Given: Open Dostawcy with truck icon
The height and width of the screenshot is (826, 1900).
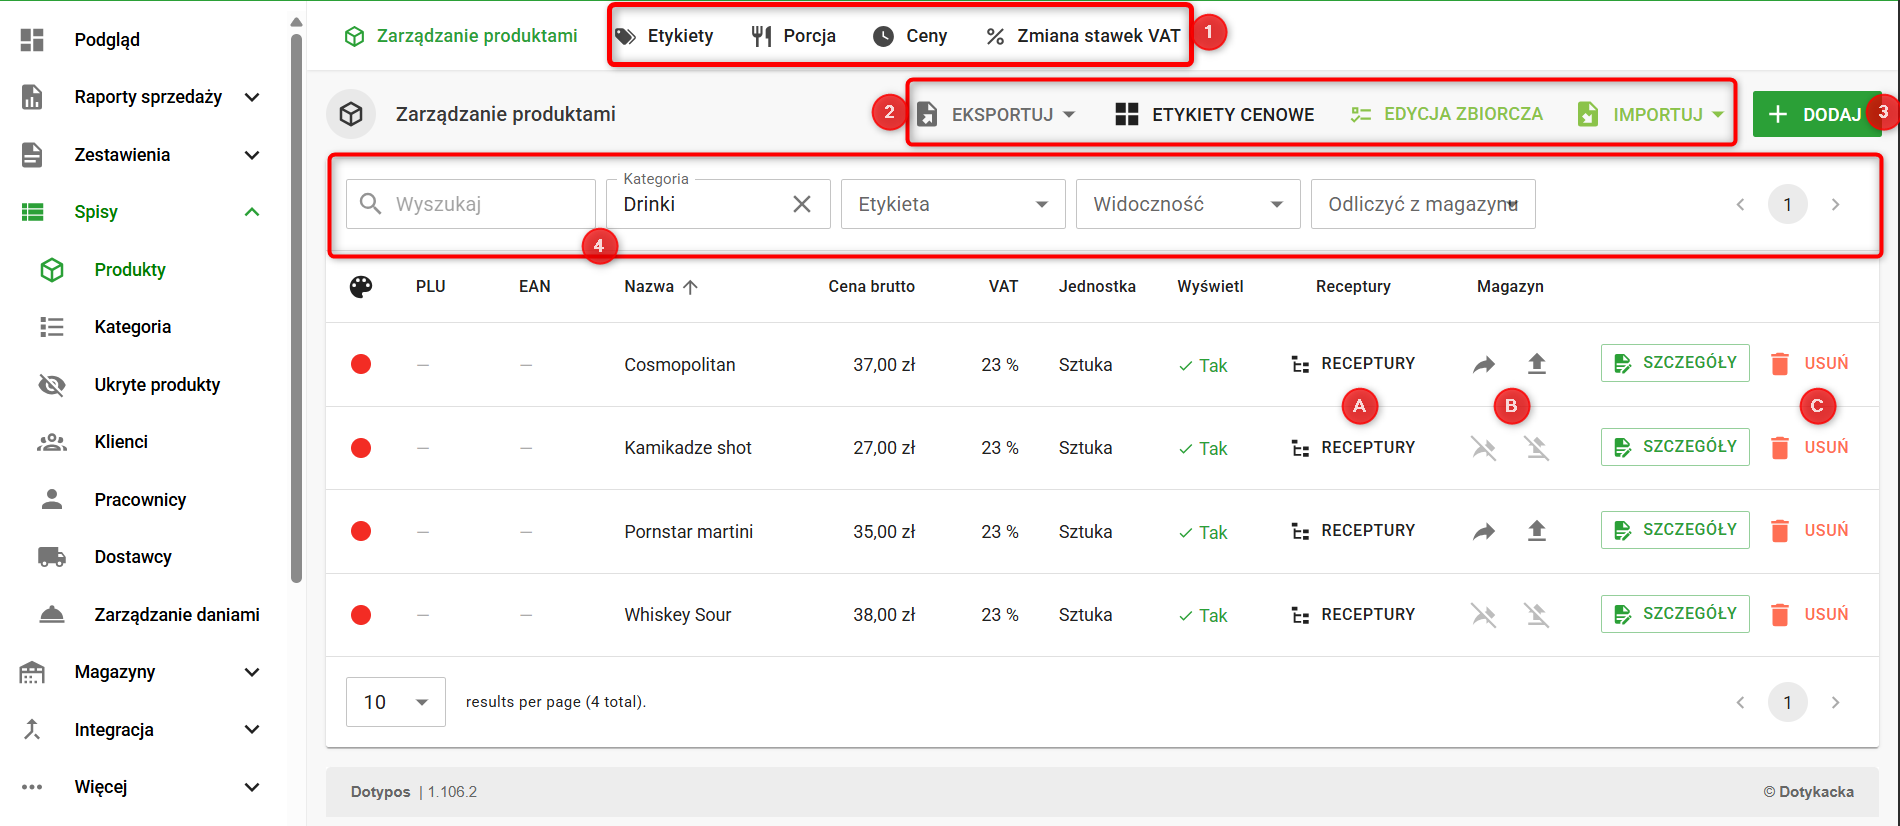Looking at the screenshot, I should 132,557.
